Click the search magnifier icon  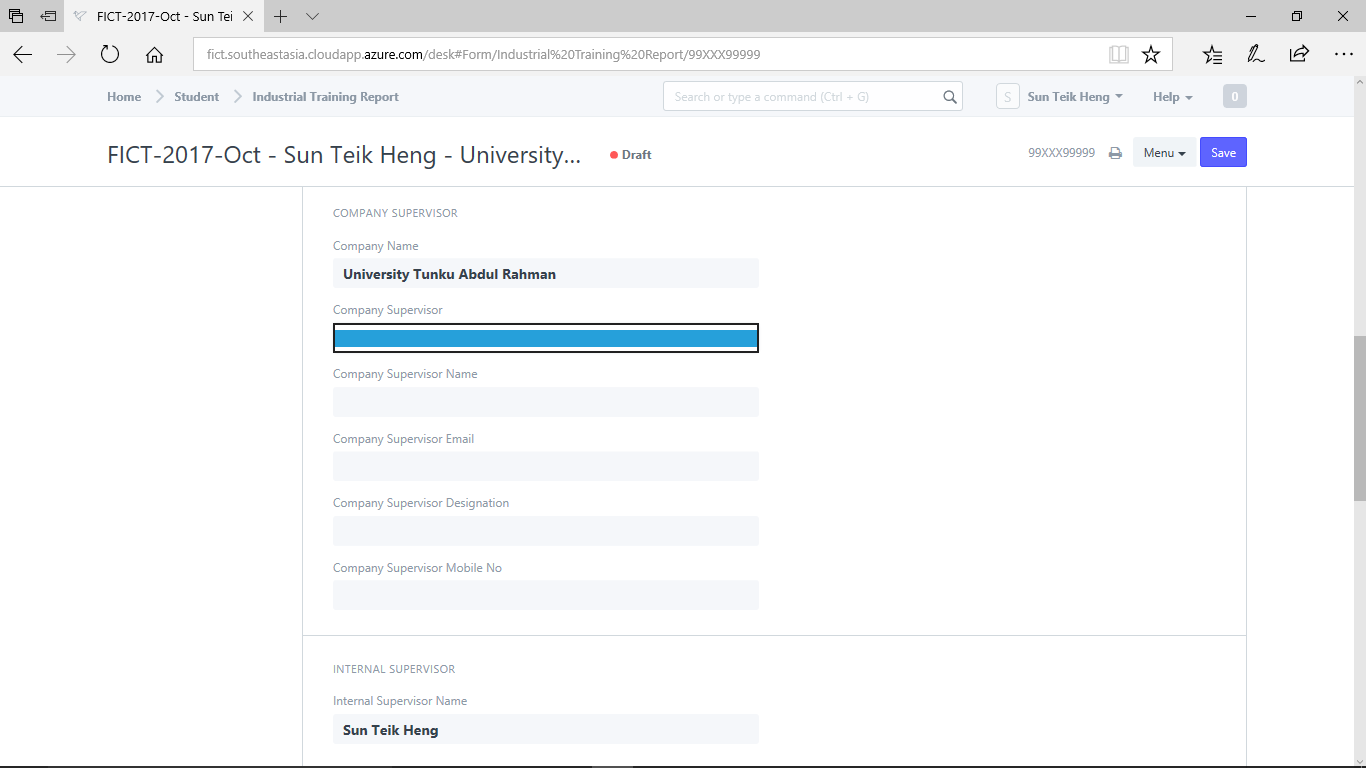click(949, 97)
